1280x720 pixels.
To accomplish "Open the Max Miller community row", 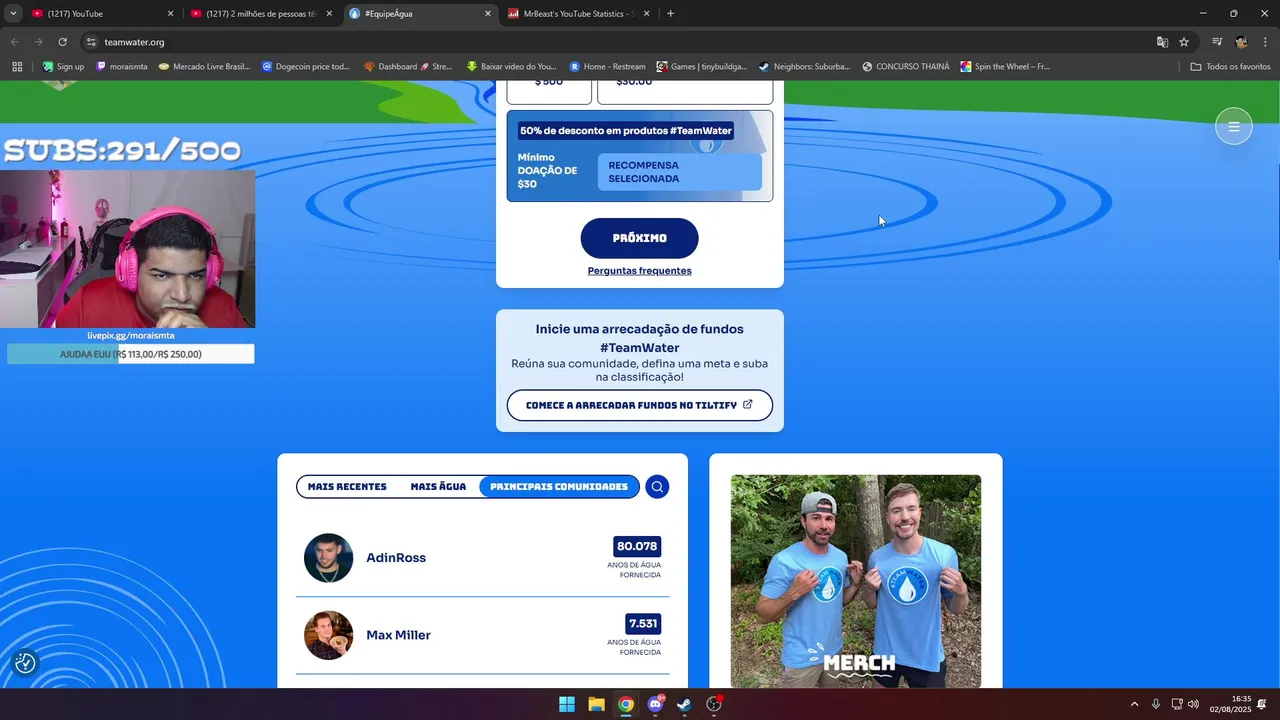I will pos(482,635).
